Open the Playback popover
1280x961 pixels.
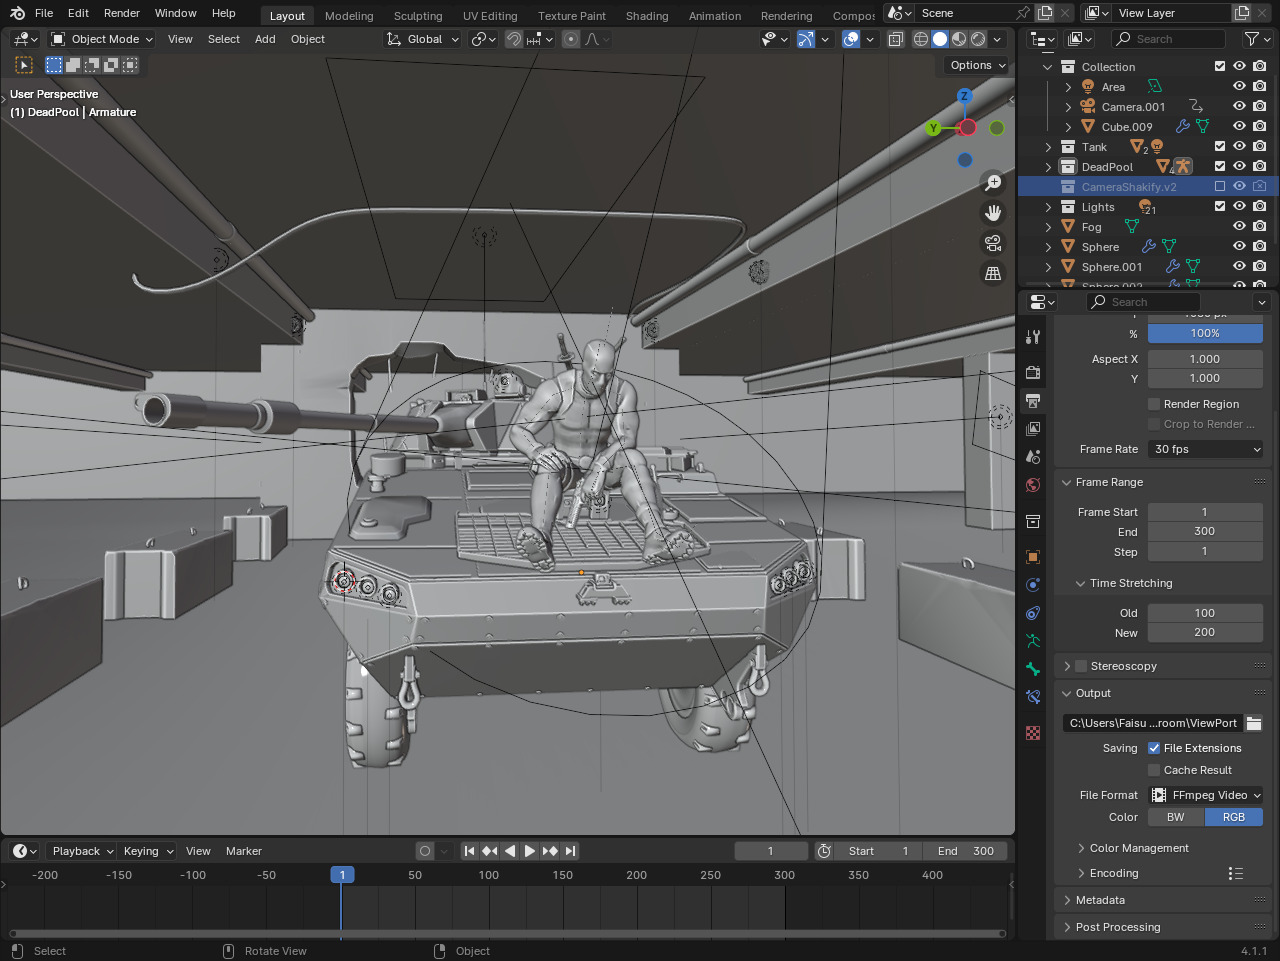(83, 851)
